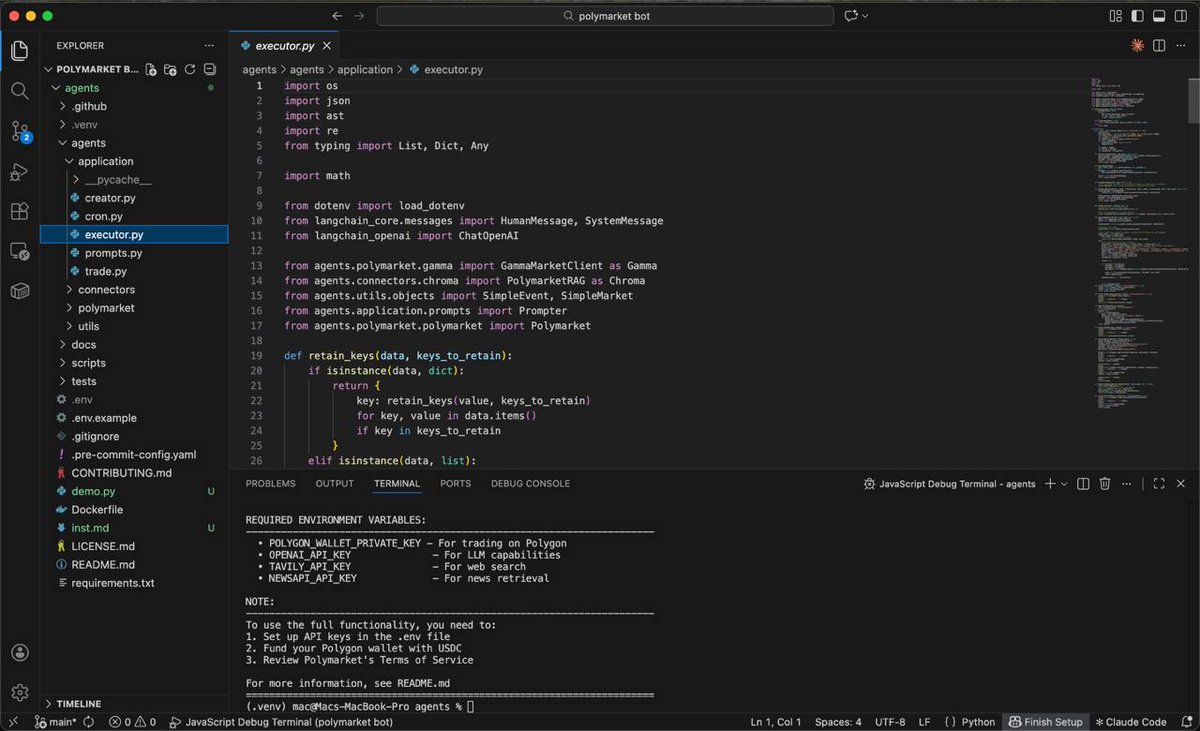Open Claude Code from the status bar
This screenshot has width=1200, height=731.
(x=1131, y=721)
